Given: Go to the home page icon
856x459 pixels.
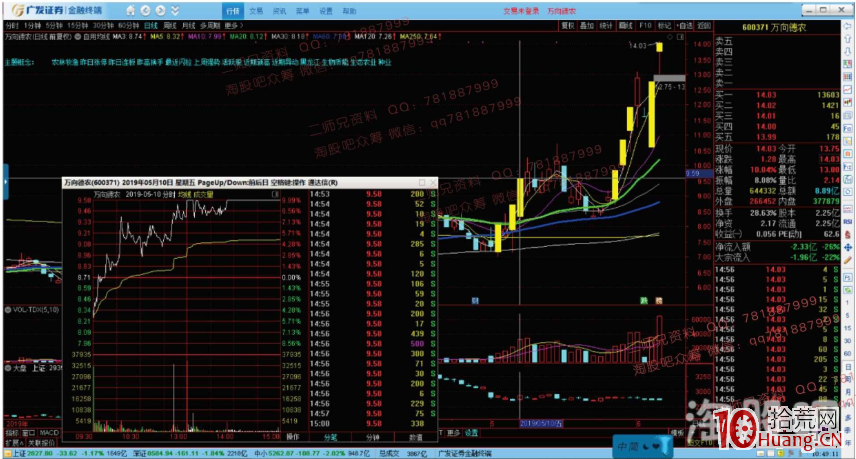Looking at the screenshot, I should [130, 10].
